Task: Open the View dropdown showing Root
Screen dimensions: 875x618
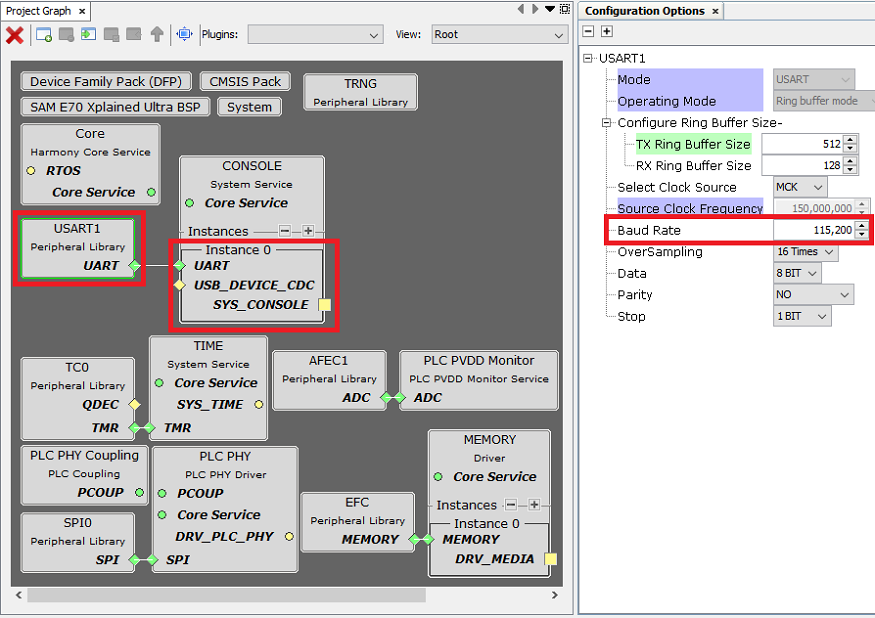Action: pyautogui.click(x=499, y=35)
